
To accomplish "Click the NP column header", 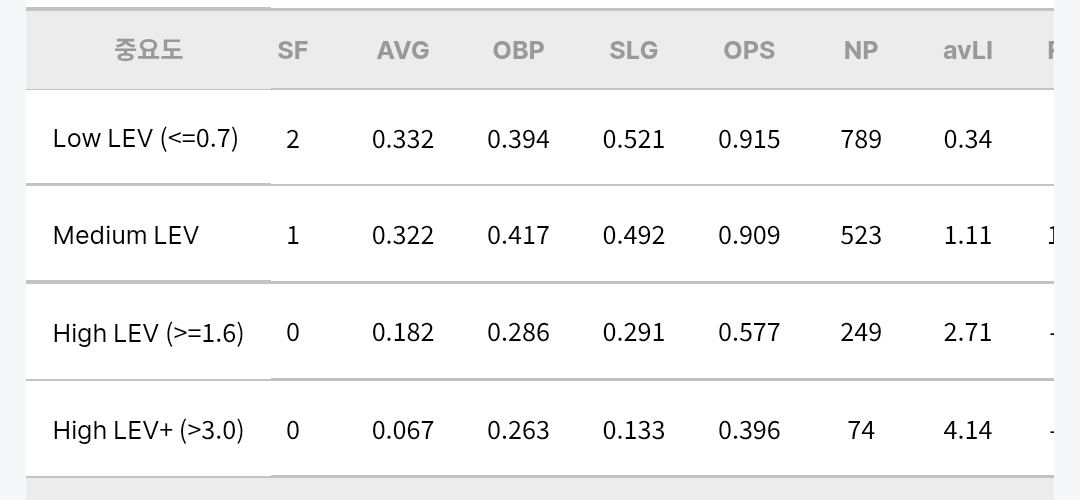I will [x=861, y=50].
